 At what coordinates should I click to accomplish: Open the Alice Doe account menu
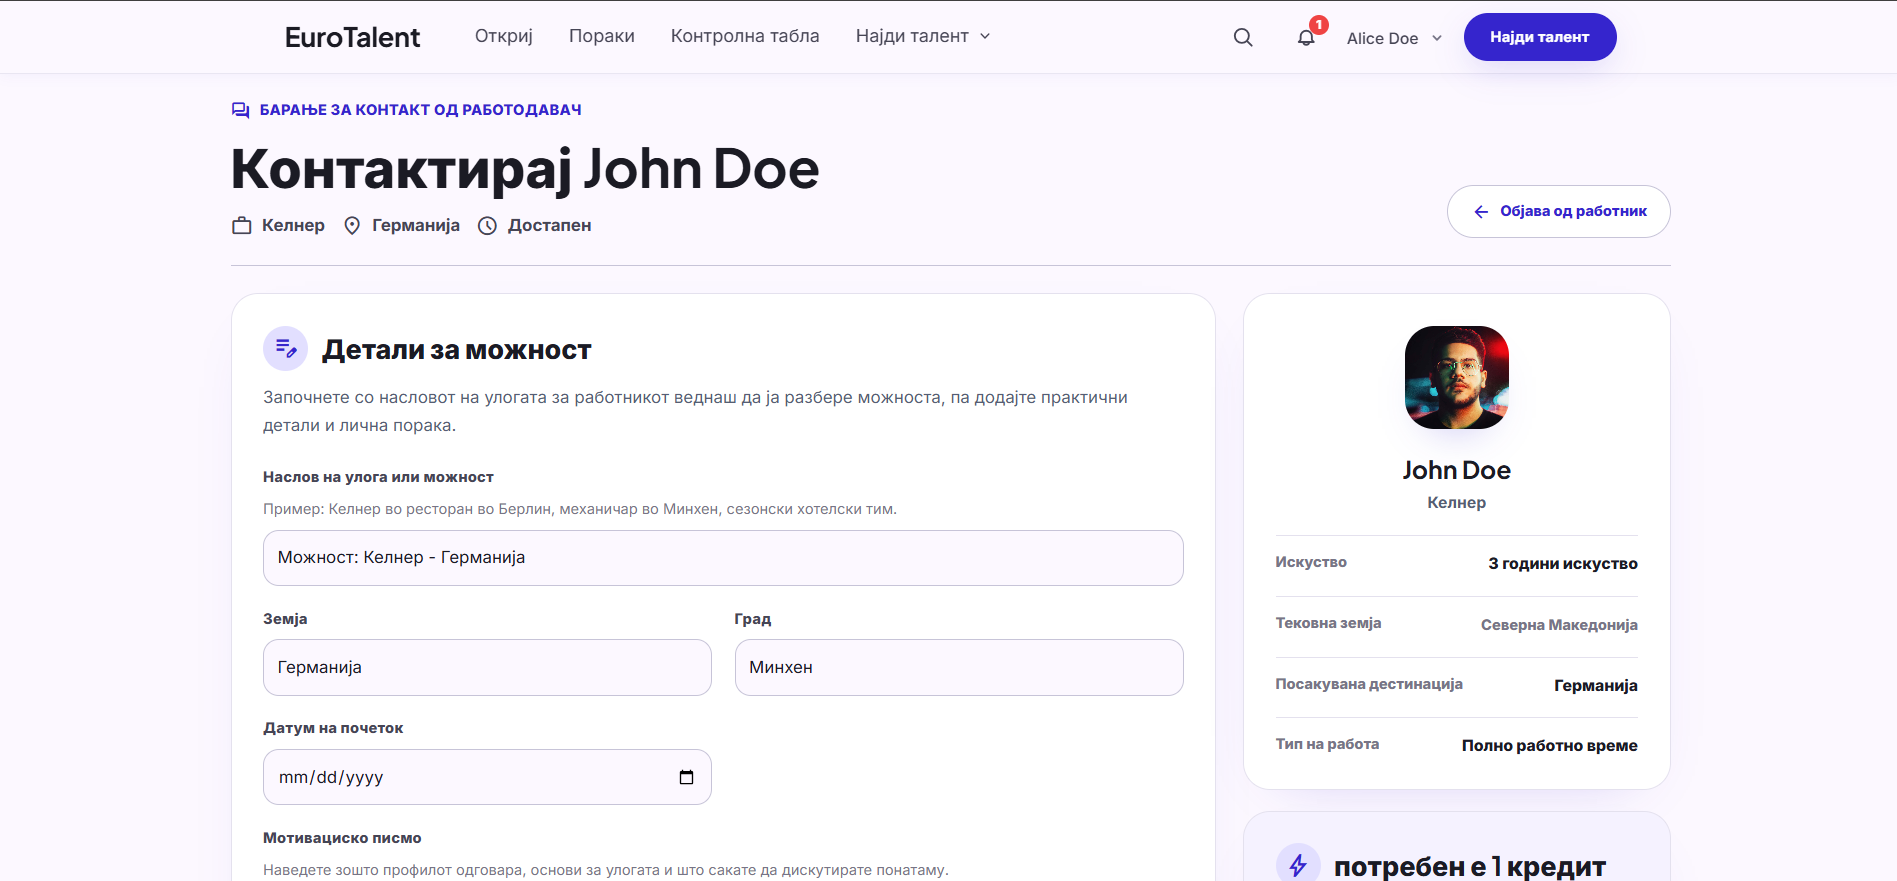pos(1394,38)
